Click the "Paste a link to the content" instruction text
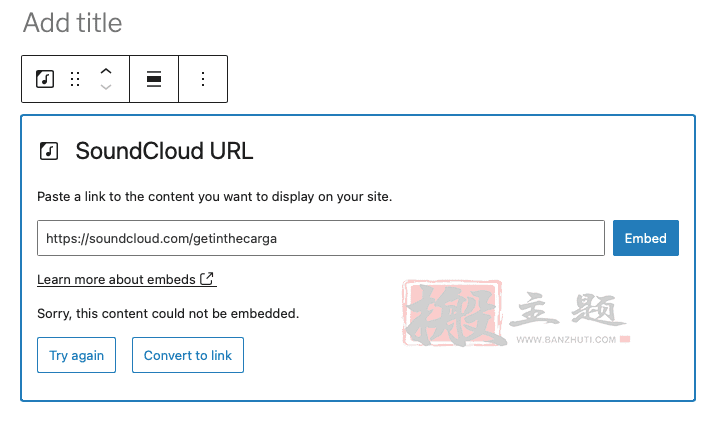The width and height of the screenshot is (715, 422). [214, 197]
